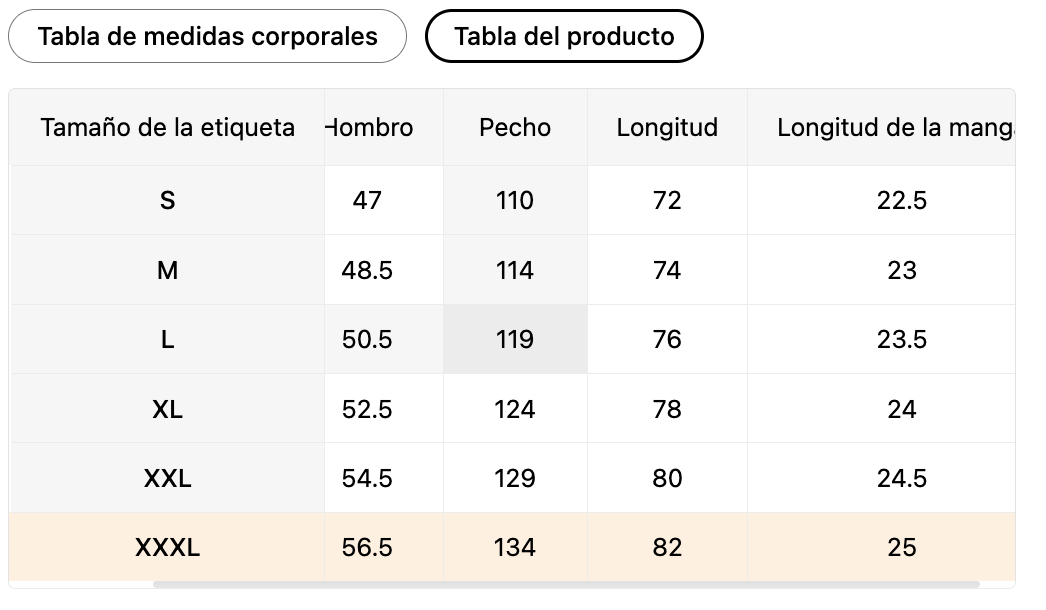Click the Longitud column header
This screenshot has width=1046, height=610.
(667, 128)
